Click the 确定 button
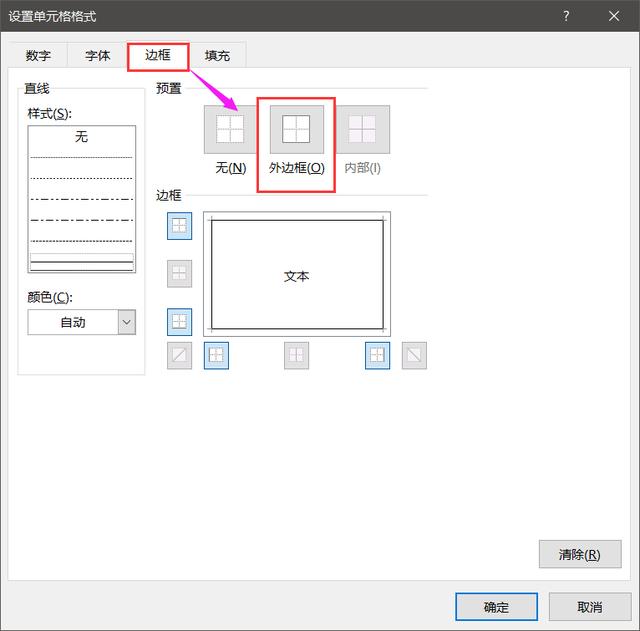The image size is (640, 631). pos(496,607)
